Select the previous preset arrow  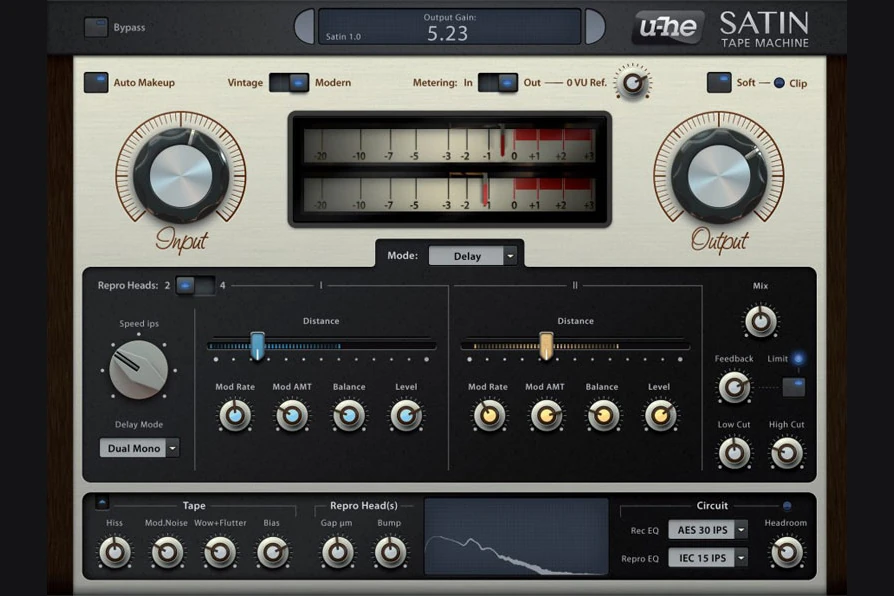tap(304, 26)
